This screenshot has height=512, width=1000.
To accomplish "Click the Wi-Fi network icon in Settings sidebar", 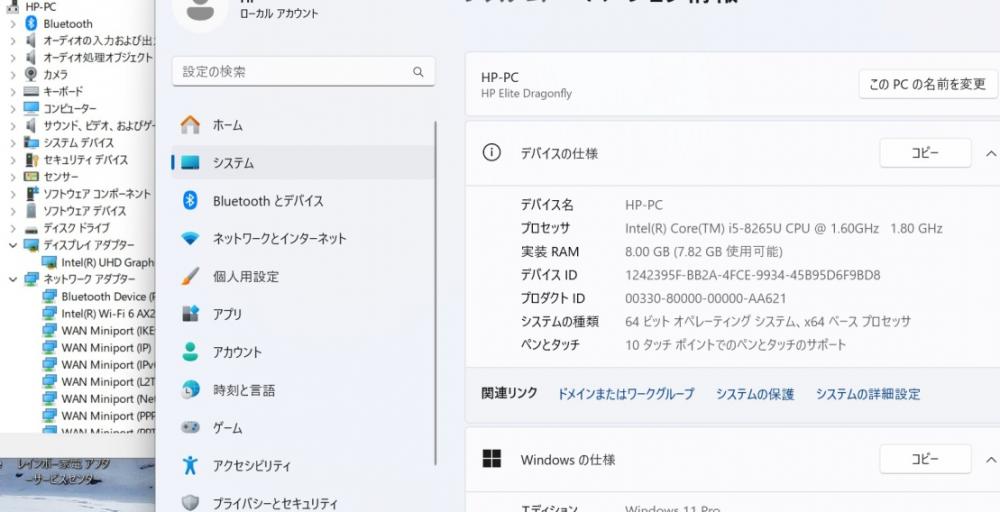I will pyautogui.click(x=190, y=239).
